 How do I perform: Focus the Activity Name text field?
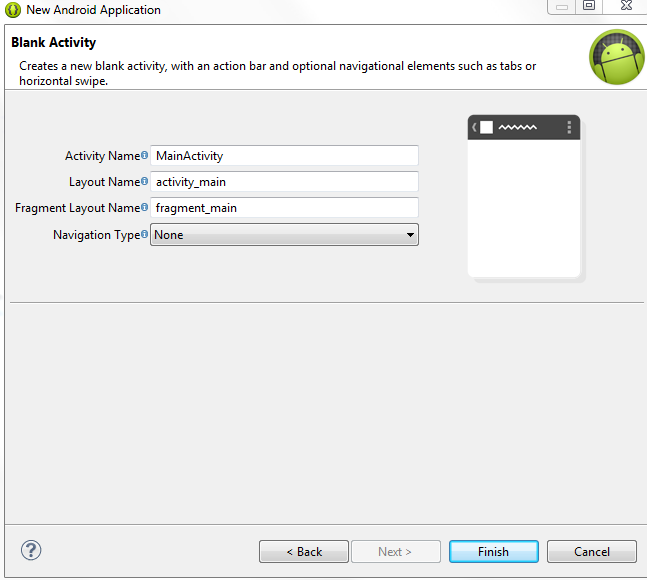click(x=284, y=156)
